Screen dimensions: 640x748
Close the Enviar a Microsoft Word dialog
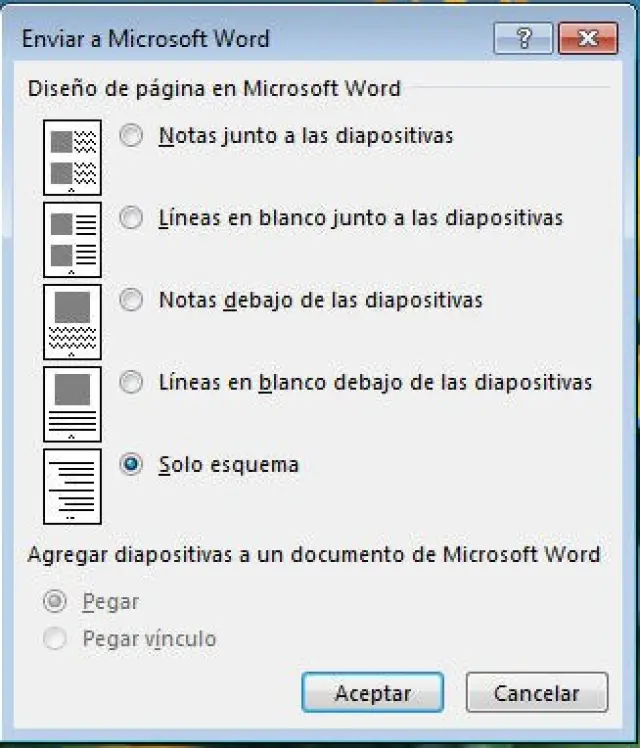point(588,39)
